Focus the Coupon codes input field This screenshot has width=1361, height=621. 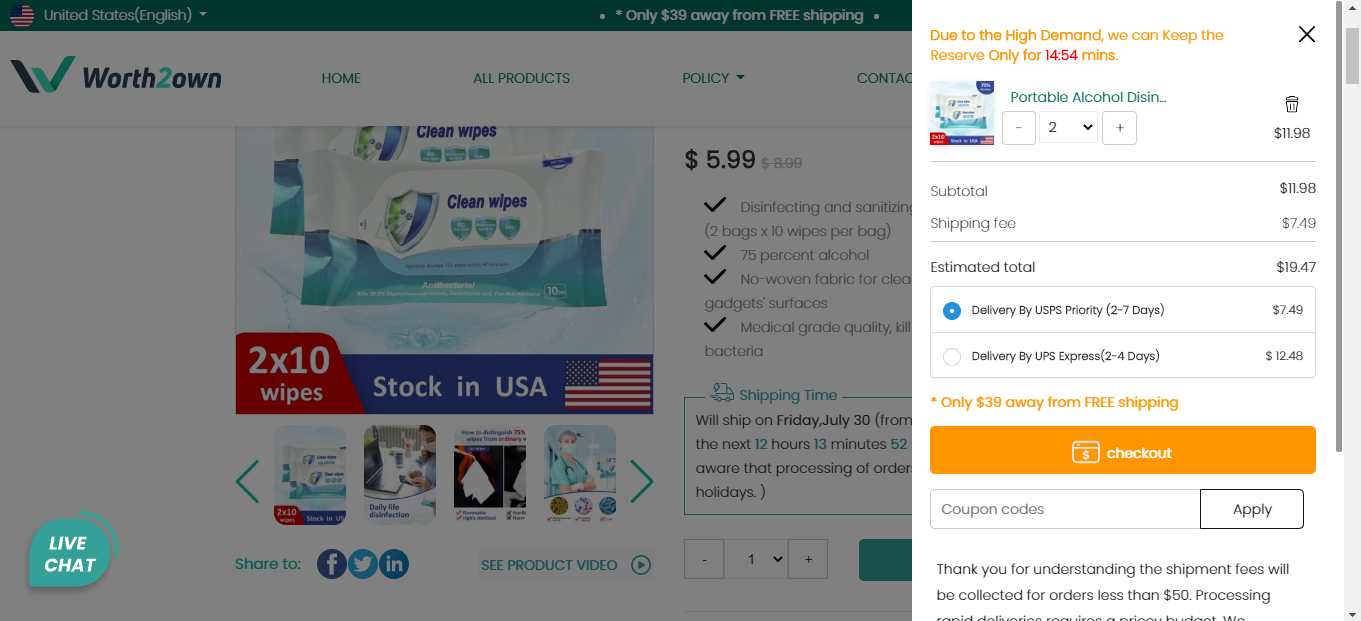1064,509
